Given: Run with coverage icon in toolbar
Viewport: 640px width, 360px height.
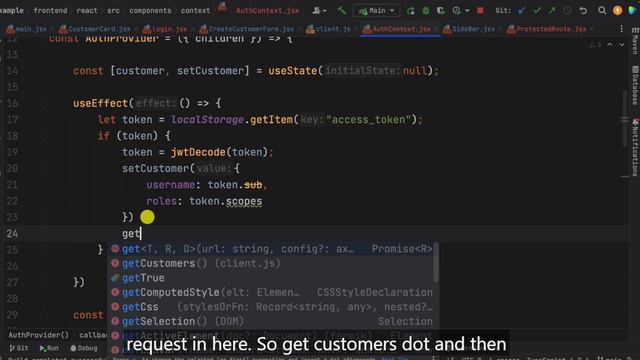Looking at the screenshot, I should pyautogui.click(x=441, y=11).
